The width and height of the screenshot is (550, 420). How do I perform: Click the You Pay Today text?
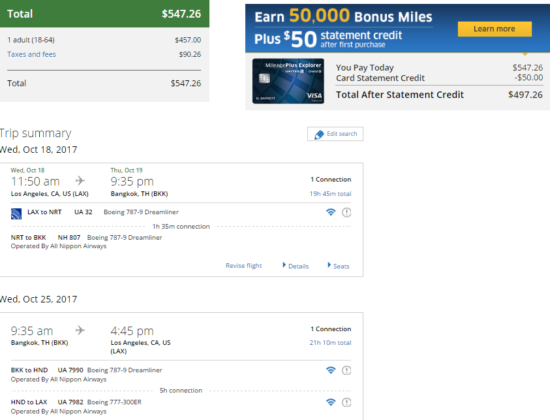click(365, 67)
